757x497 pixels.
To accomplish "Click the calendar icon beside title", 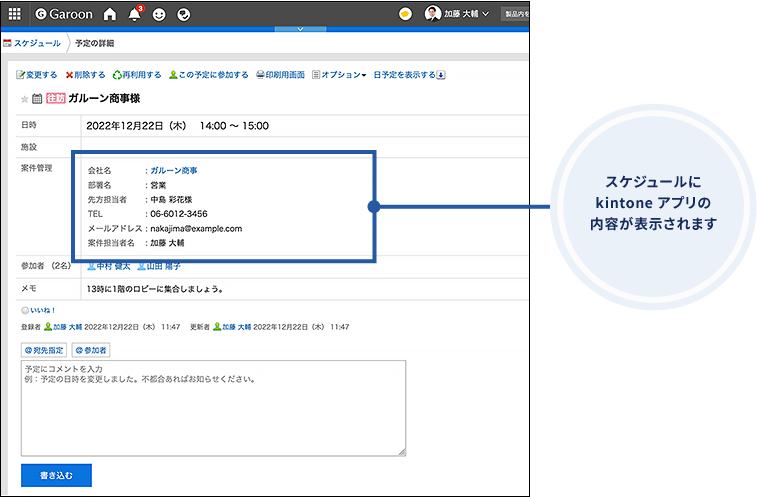I will click(x=37, y=99).
